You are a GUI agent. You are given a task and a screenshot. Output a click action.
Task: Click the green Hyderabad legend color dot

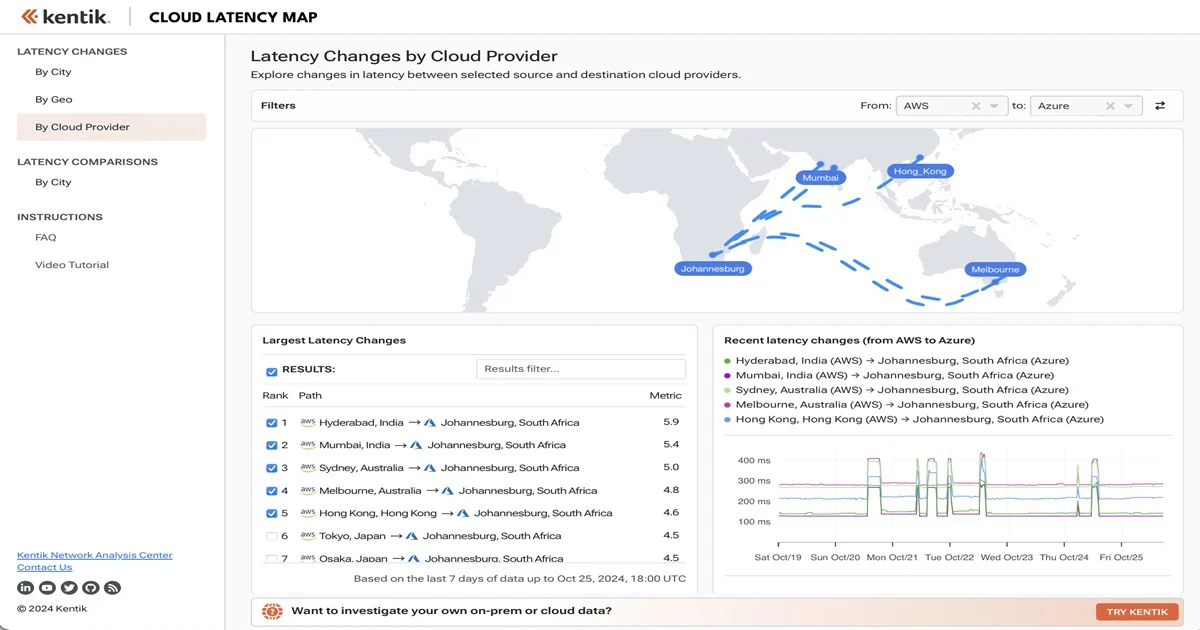(x=727, y=361)
